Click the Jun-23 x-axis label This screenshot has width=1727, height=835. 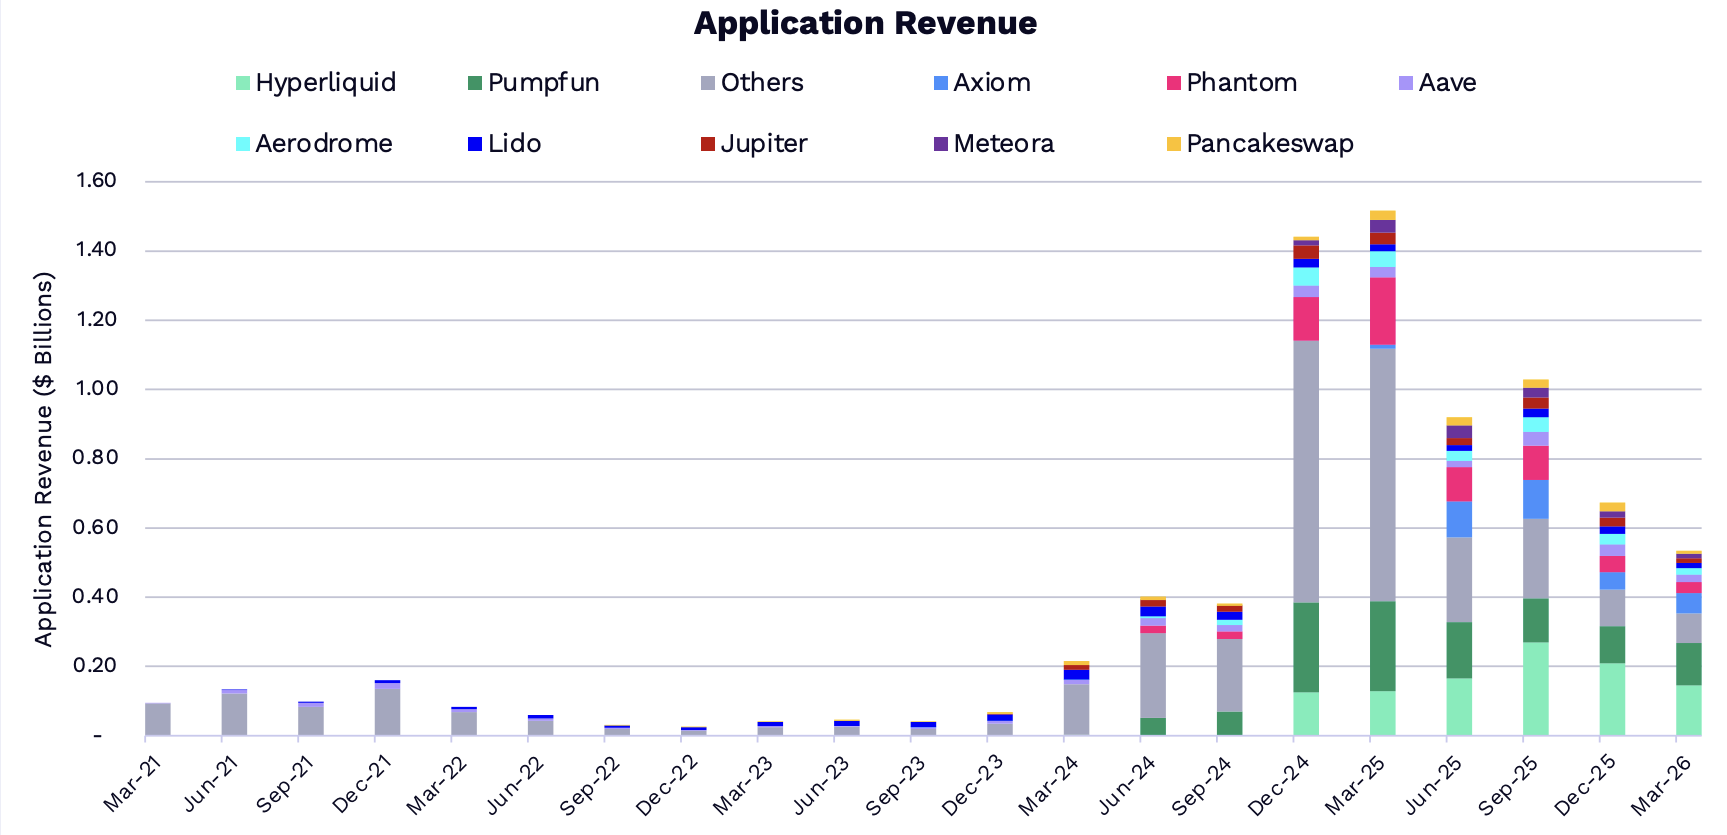822,785
